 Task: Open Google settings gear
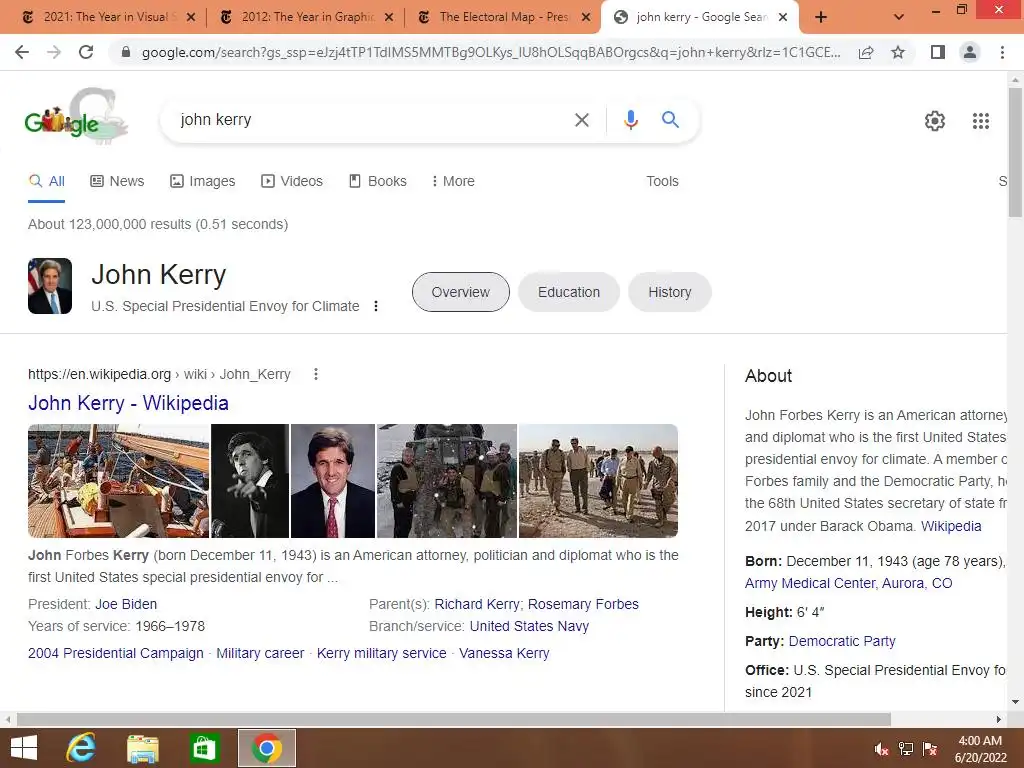pyautogui.click(x=935, y=121)
